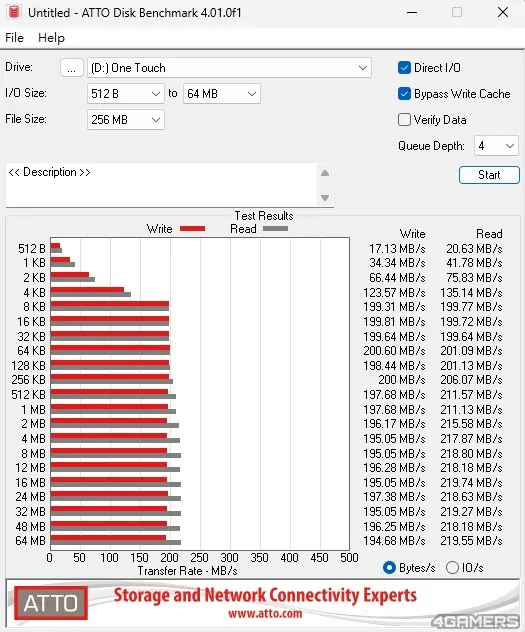Click the 206.07 MB/s read result
525x632 pixels.
point(471,380)
